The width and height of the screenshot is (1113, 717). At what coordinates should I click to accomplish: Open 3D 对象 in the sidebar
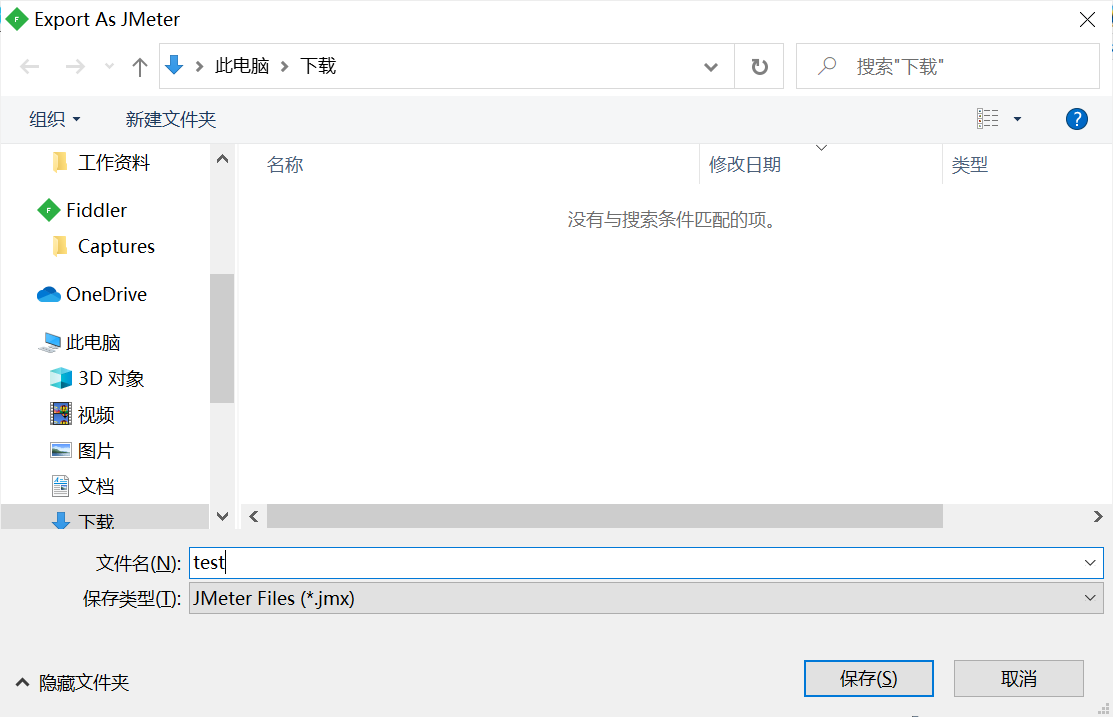[x=111, y=378]
